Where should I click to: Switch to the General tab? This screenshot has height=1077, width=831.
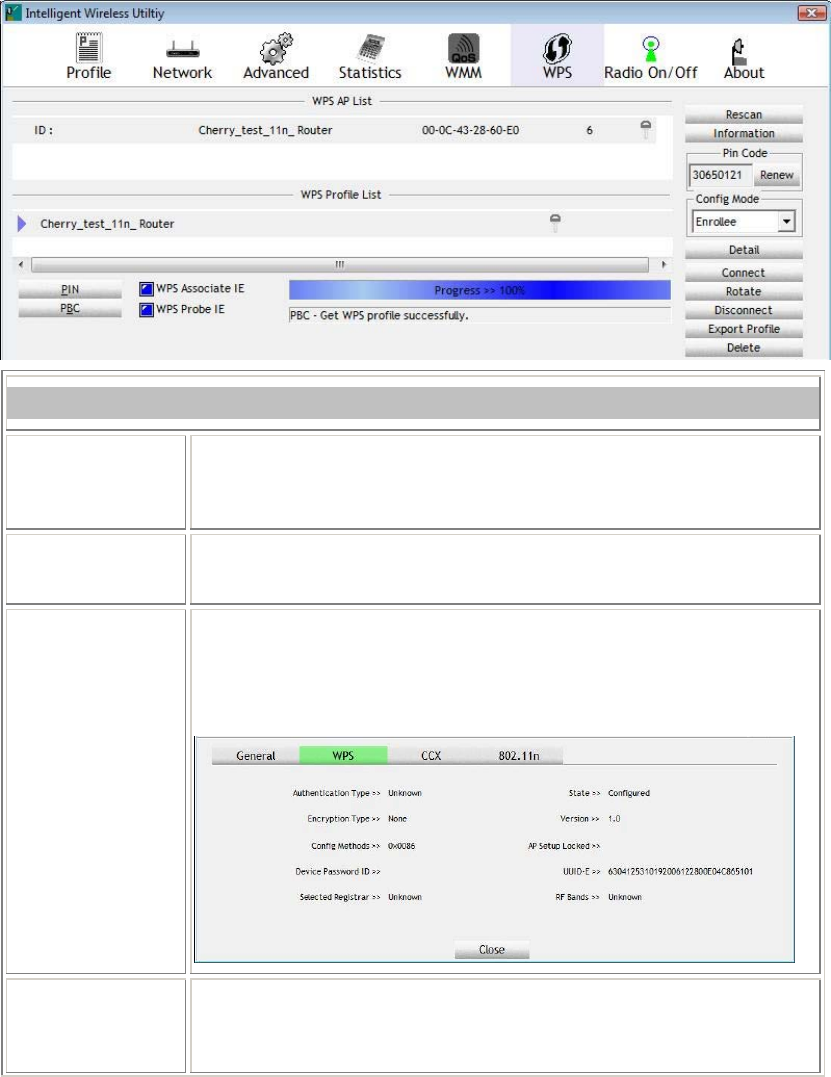coord(255,756)
